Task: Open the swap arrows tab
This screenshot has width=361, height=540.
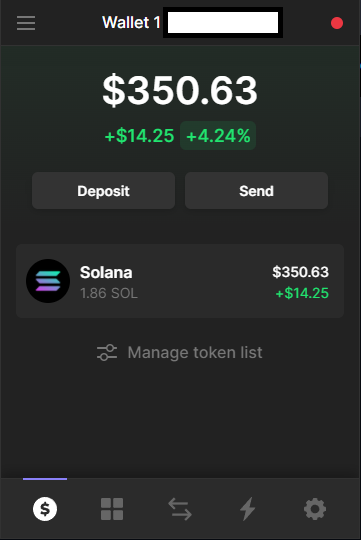Action: click(180, 509)
